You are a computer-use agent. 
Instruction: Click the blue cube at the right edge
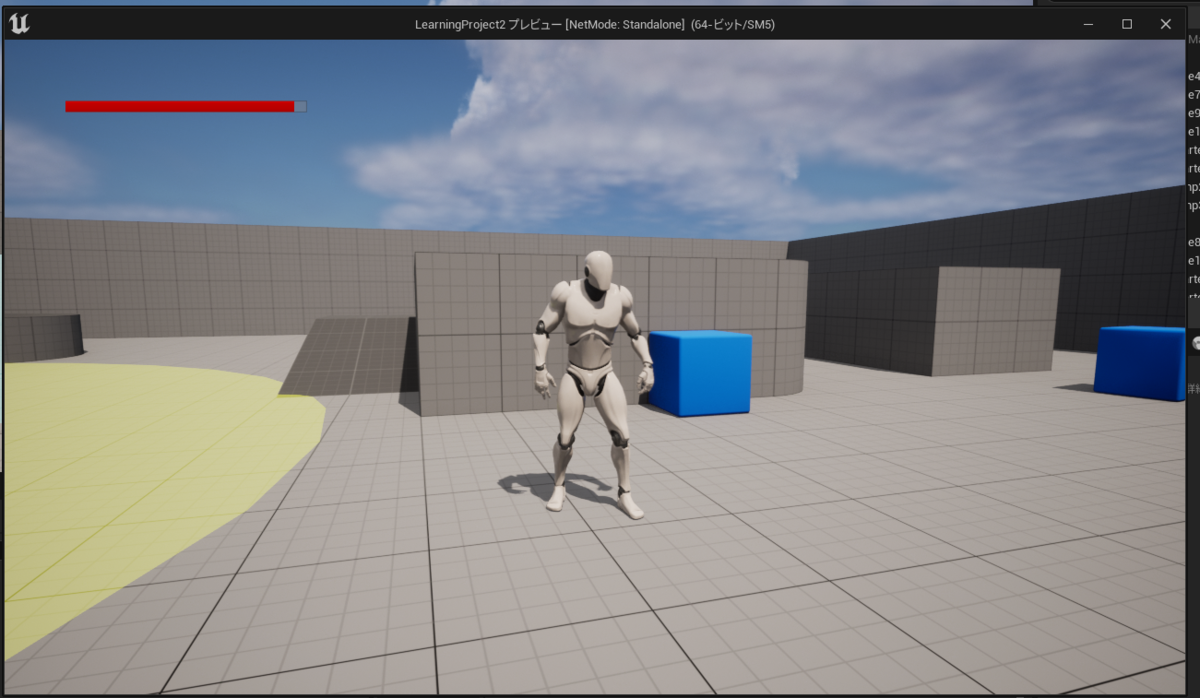pyautogui.click(x=1139, y=363)
